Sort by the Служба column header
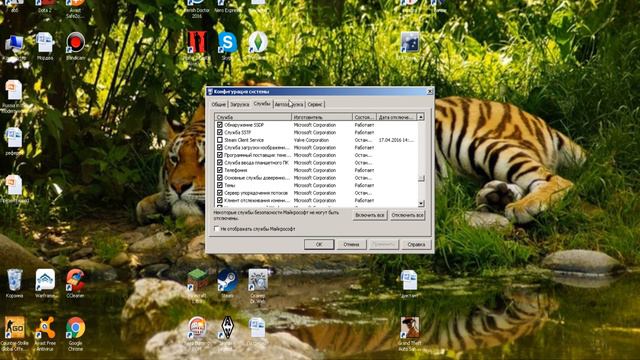The height and width of the screenshot is (360, 640). click(253, 117)
